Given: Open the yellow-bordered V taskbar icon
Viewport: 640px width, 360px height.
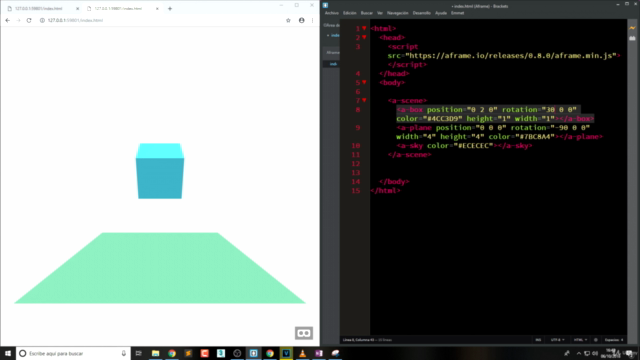Looking at the screenshot, I should 286,353.
